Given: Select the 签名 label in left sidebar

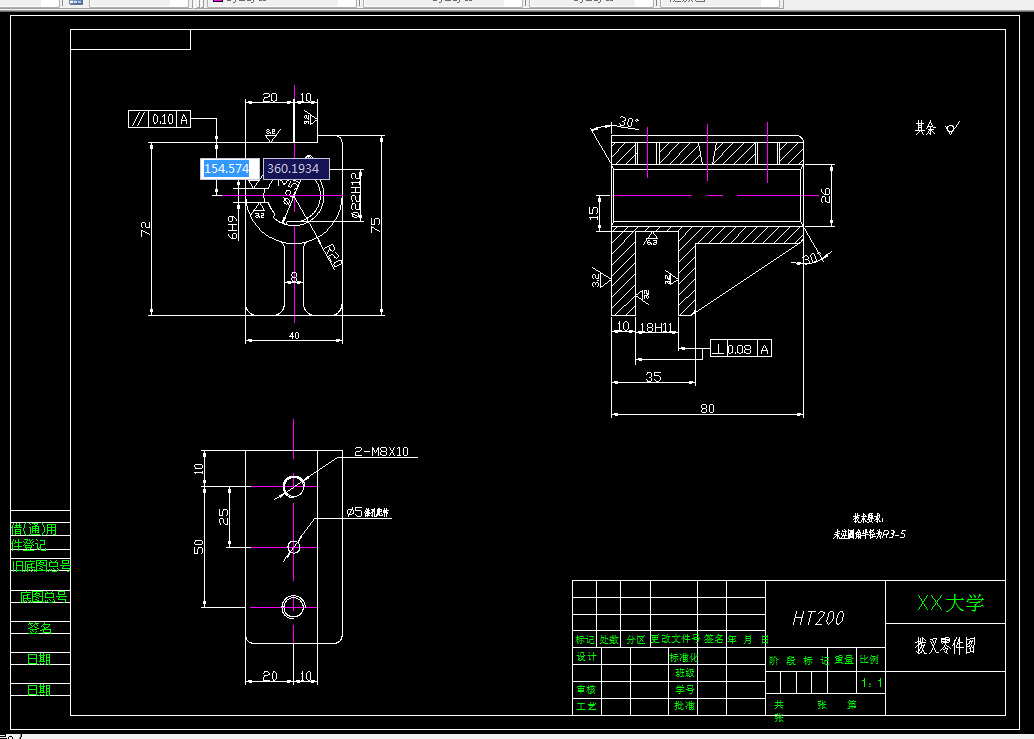Looking at the screenshot, I should (40, 628).
